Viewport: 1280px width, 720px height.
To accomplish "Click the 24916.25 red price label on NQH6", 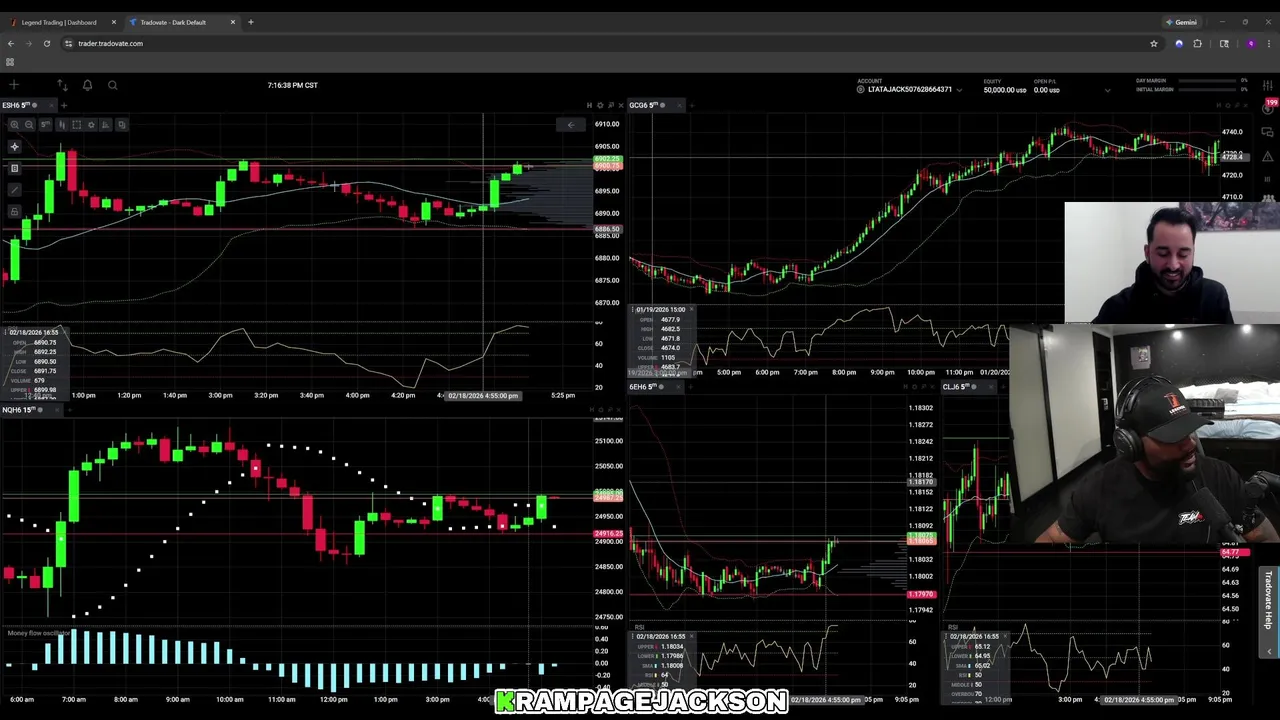I will tap(609, 534).
